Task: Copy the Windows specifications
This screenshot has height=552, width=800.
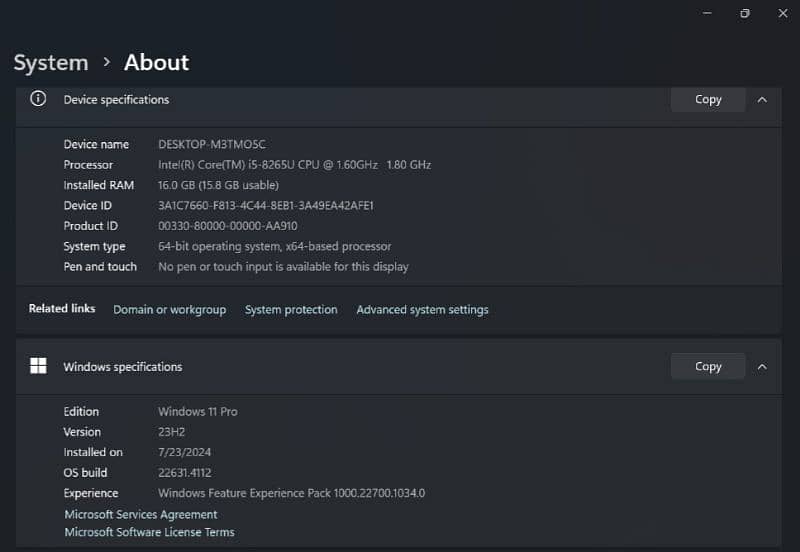Action: [708, 366]
